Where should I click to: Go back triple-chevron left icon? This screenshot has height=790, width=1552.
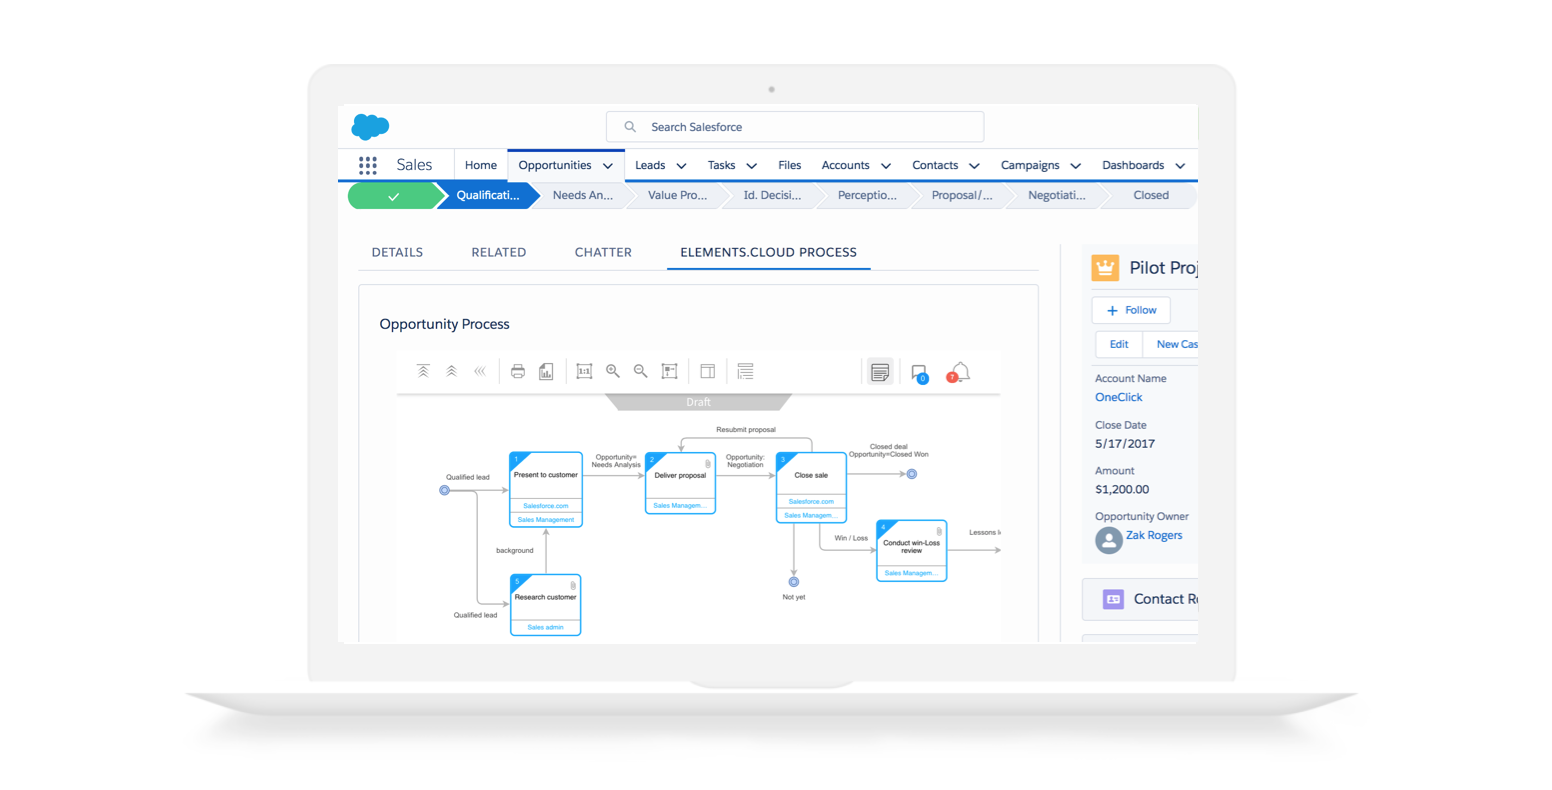(480, 371)
